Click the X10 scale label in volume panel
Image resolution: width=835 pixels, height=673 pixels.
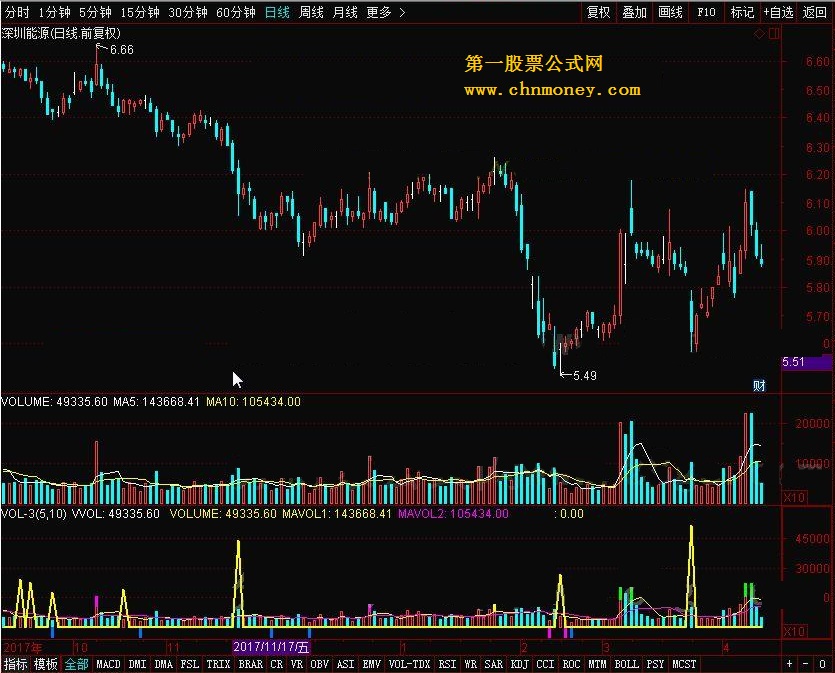coord(795,497)
